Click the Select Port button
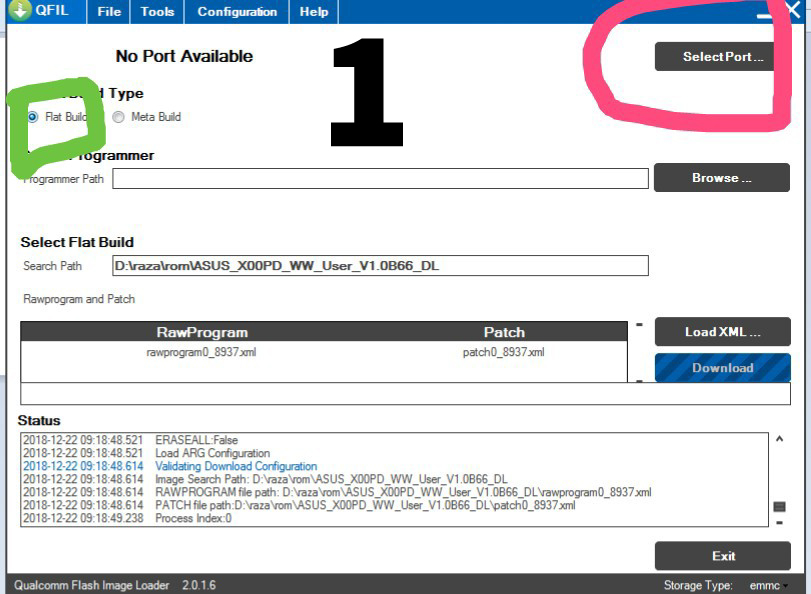The width and height of the screenshot is (811, 594). 723,56
